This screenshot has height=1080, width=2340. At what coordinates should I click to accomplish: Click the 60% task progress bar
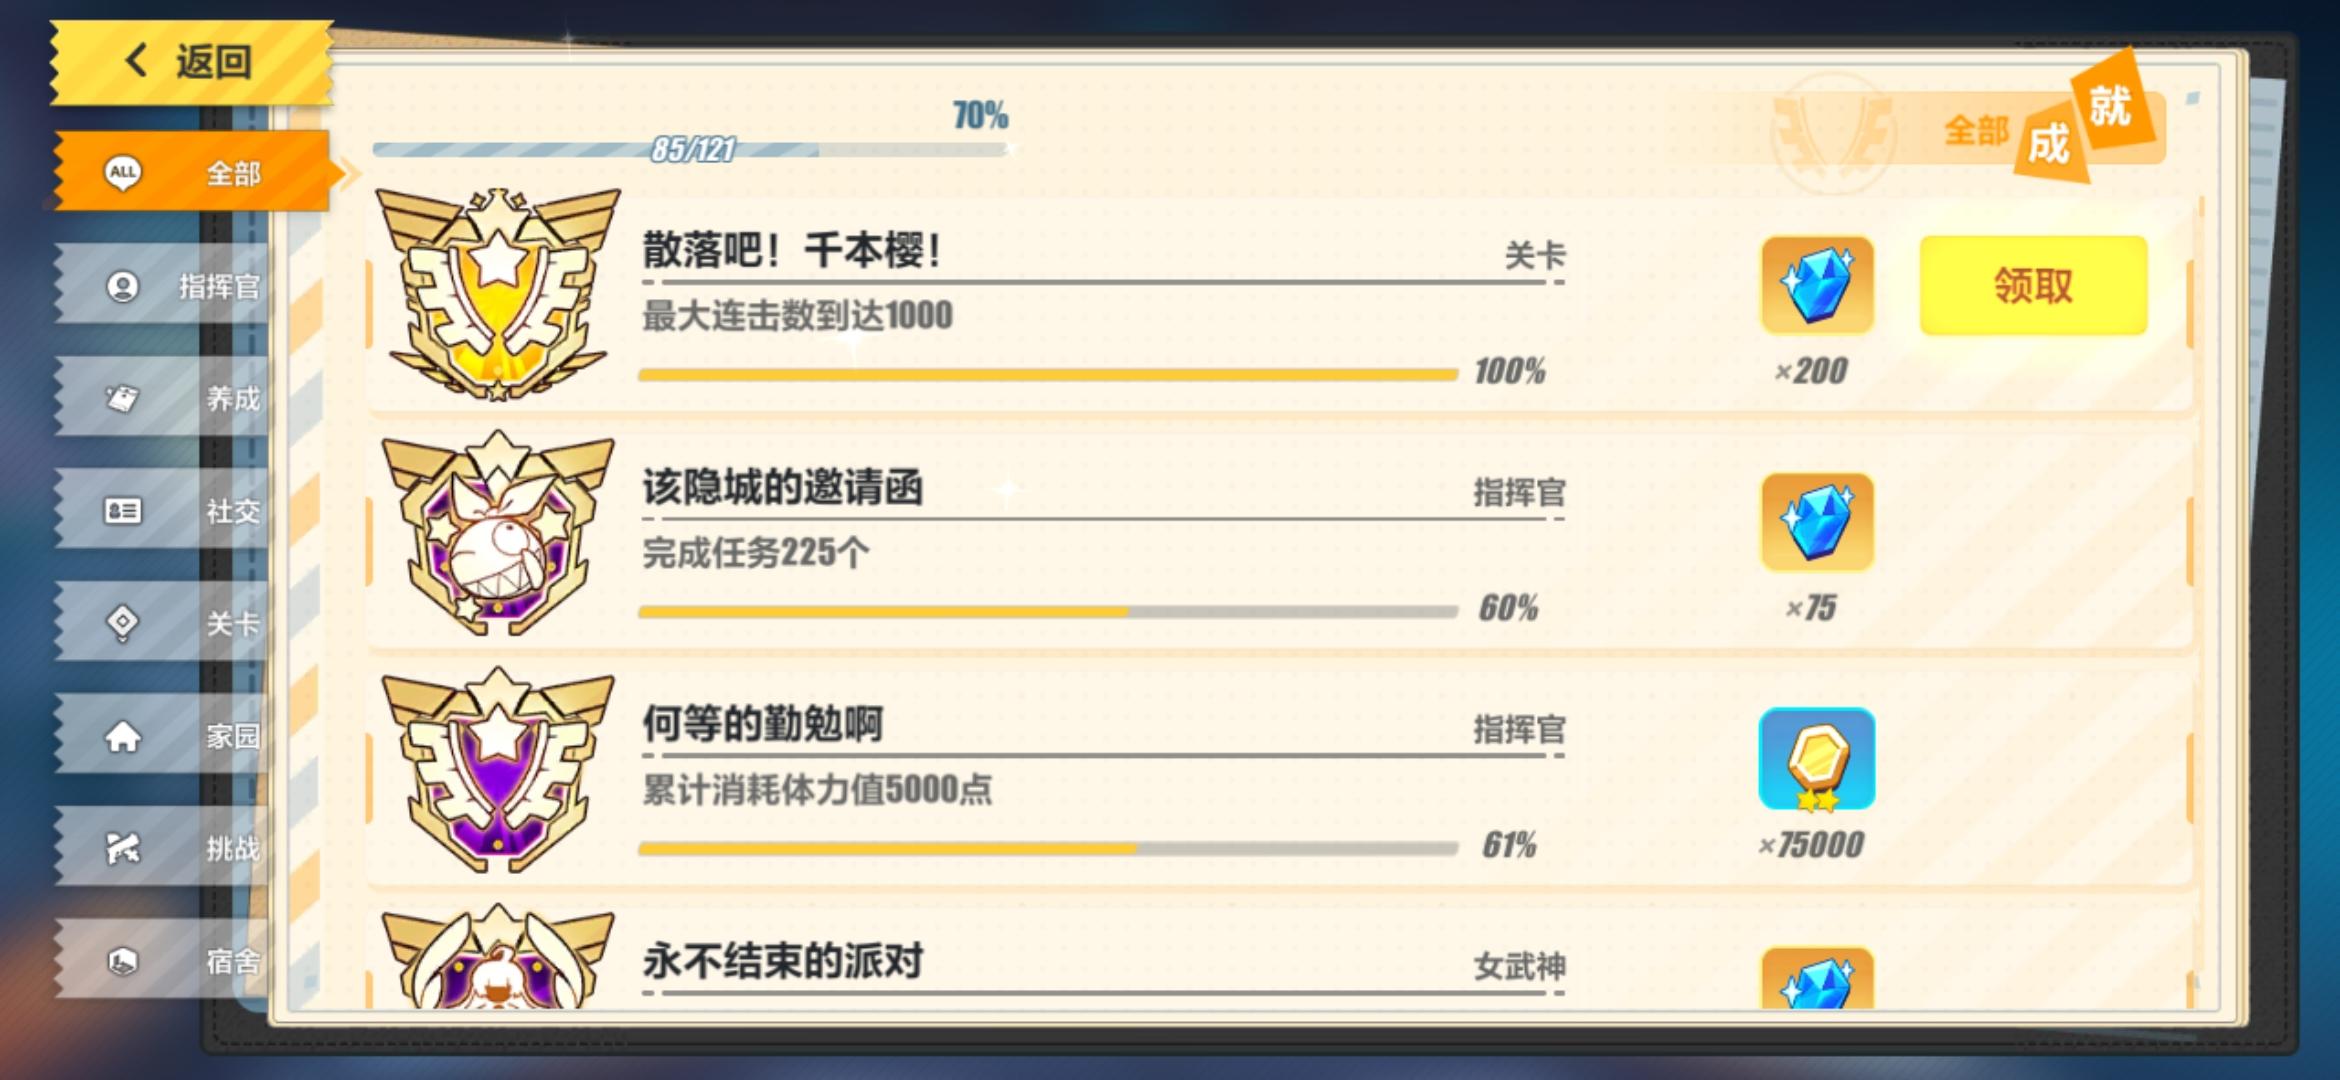tap(1048, 611)
